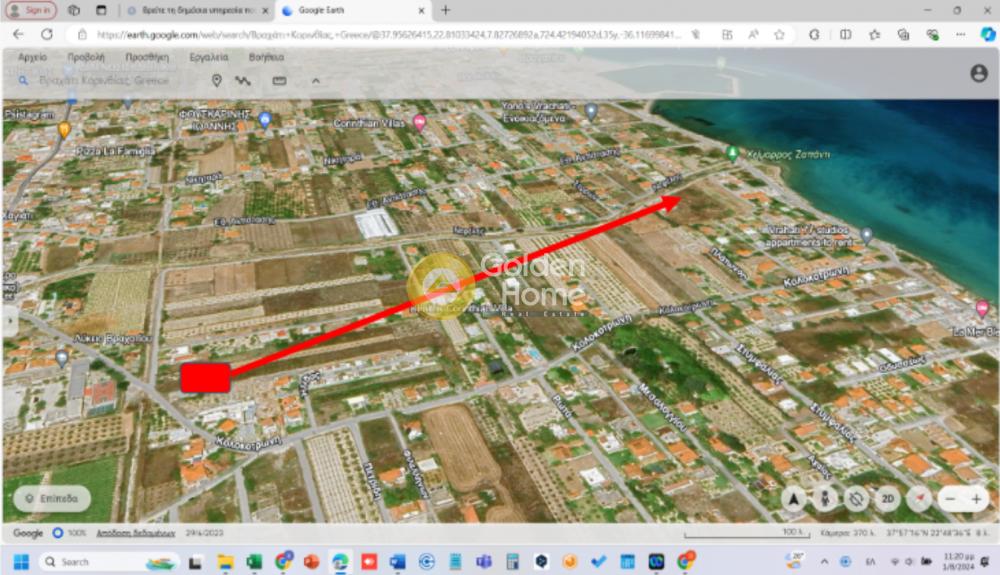Open the Εργαλεία menu
The image size is (1000, 575).
click(x=208, y=57)
